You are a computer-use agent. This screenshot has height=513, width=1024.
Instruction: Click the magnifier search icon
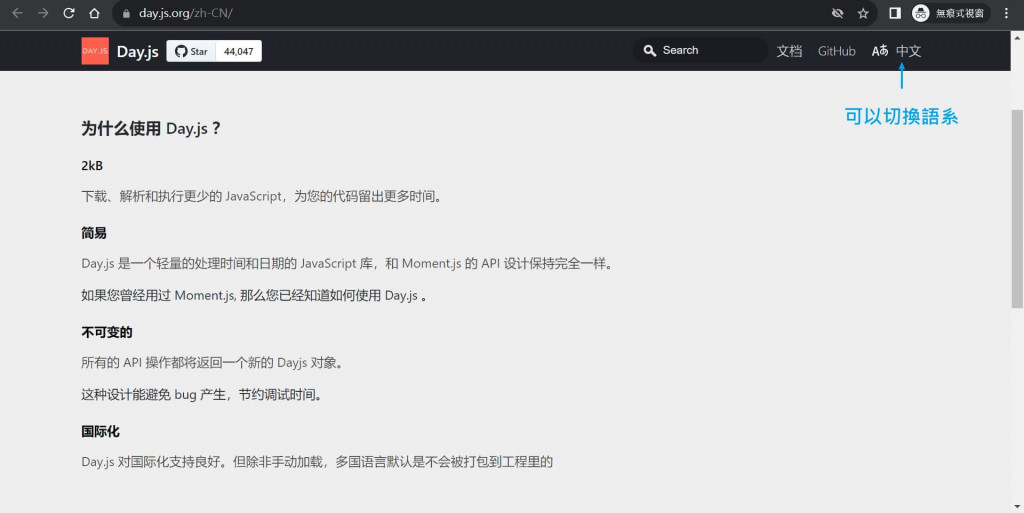tap(649, 50)
